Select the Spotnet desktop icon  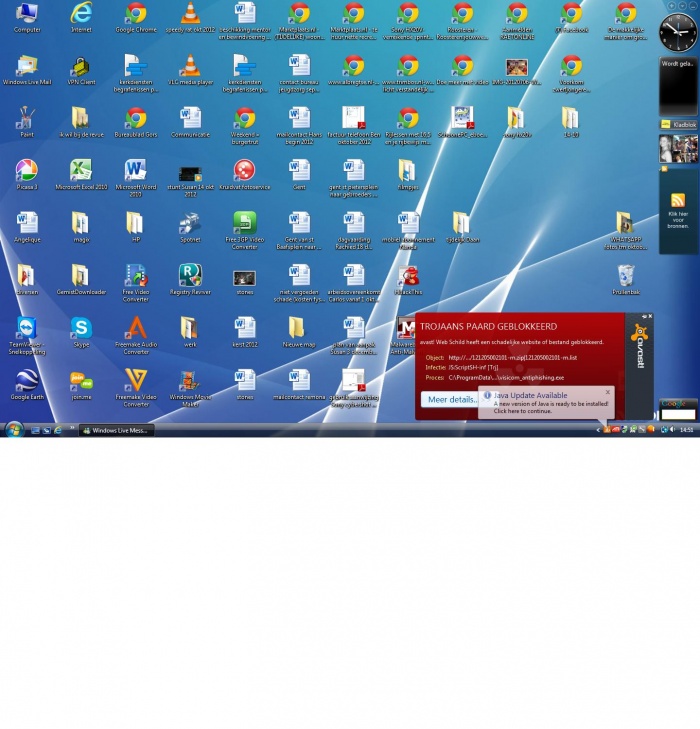(190, 228)
